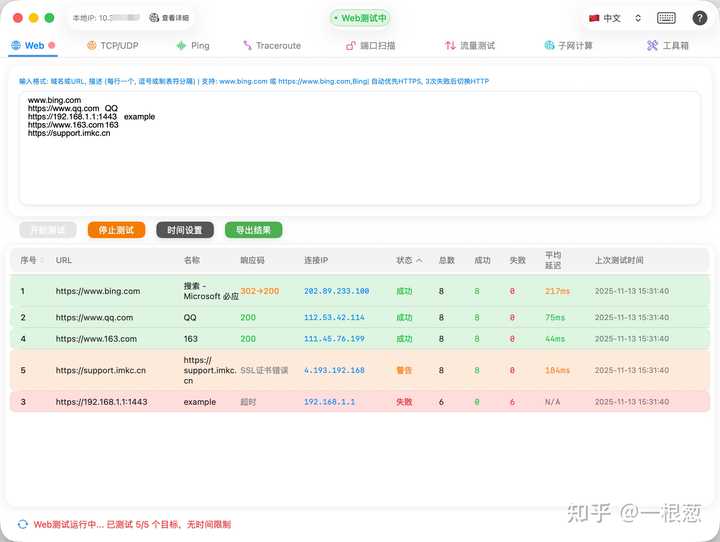
Task: Switch to the TCP/UDP tab
Action: click(x=112, y=45)
